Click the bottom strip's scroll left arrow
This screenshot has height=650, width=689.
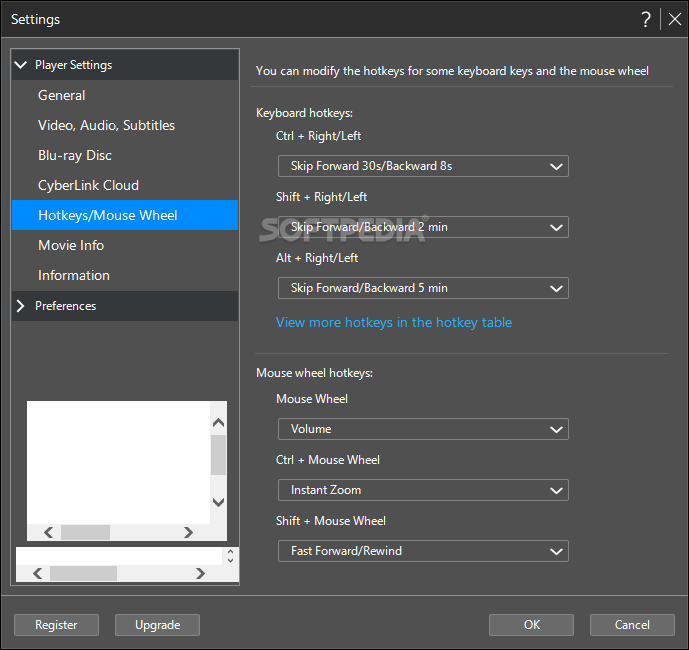pyautogui.click(x=38, y=574)
